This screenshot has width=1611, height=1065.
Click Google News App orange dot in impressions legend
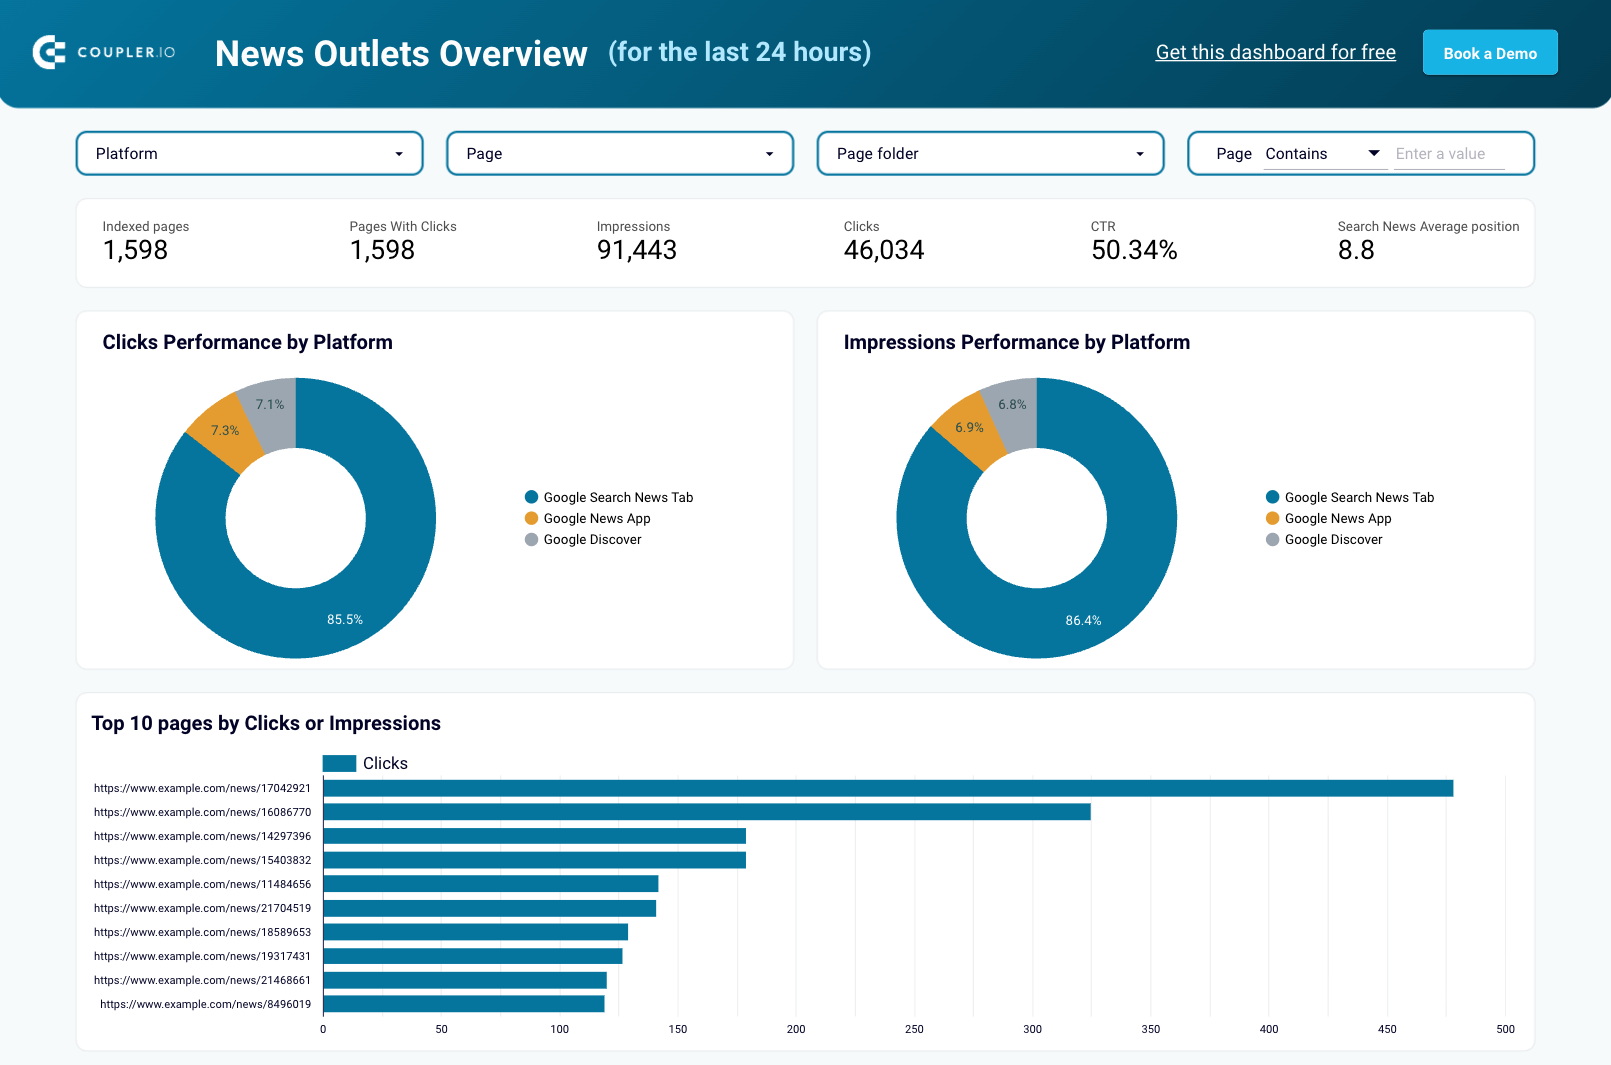pyautogui.click(x=1272, y=518)
